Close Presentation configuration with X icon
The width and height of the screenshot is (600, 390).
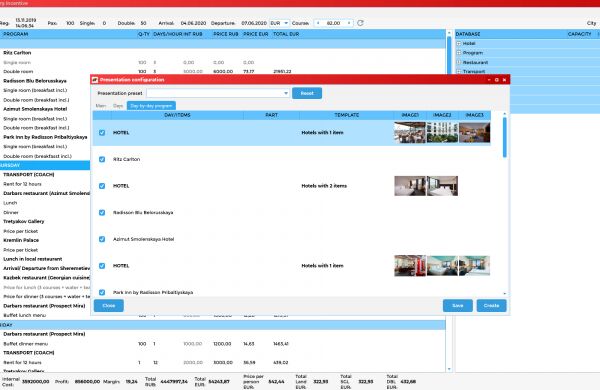point(504,80)
